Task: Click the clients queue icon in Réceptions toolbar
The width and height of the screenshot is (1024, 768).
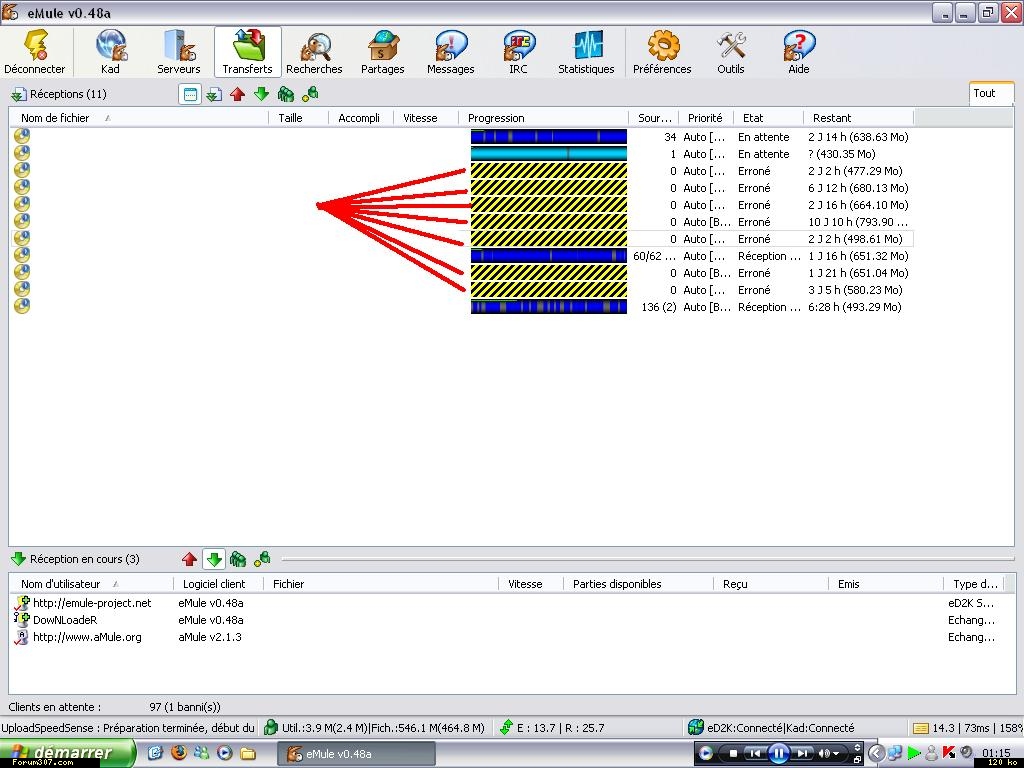Action: coord(286,95)
